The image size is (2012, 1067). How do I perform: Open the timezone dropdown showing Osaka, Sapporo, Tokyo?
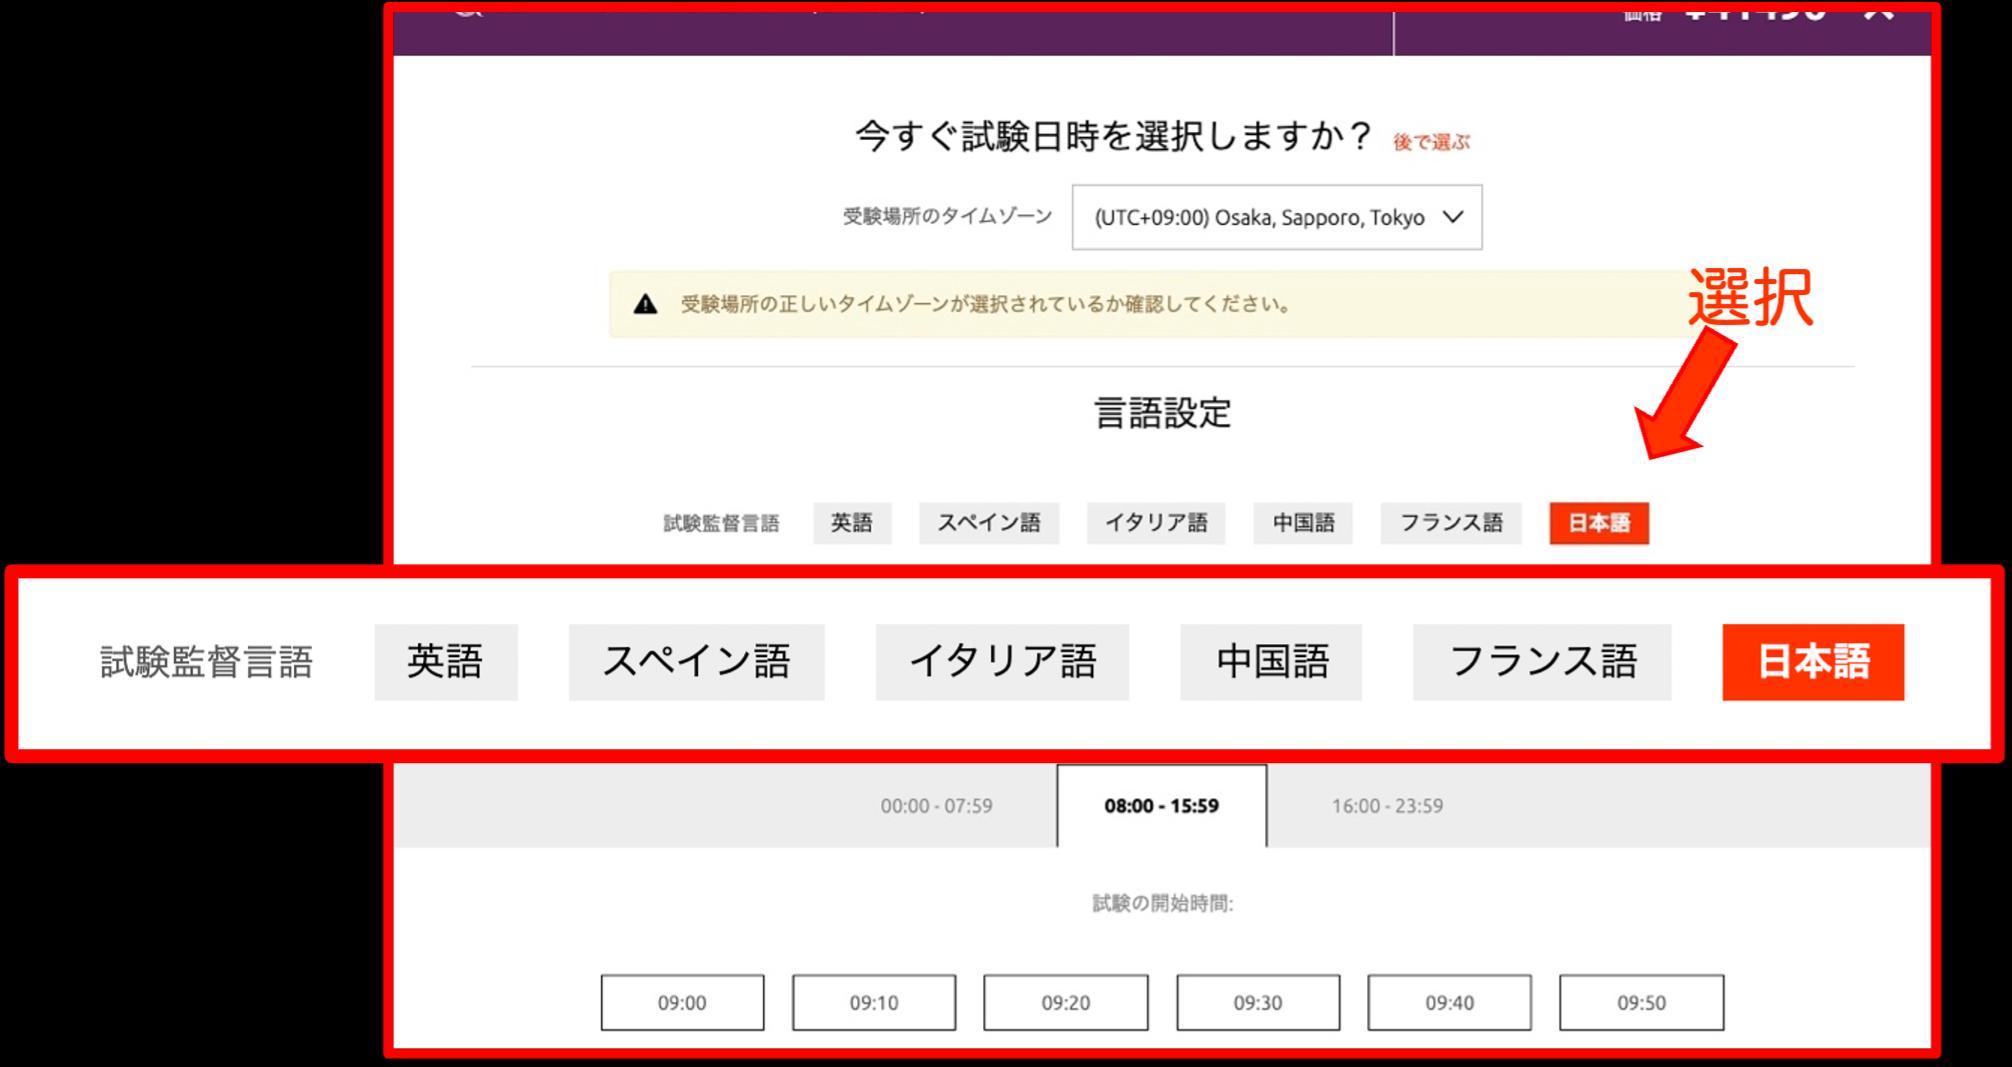tap(1260, 217)
